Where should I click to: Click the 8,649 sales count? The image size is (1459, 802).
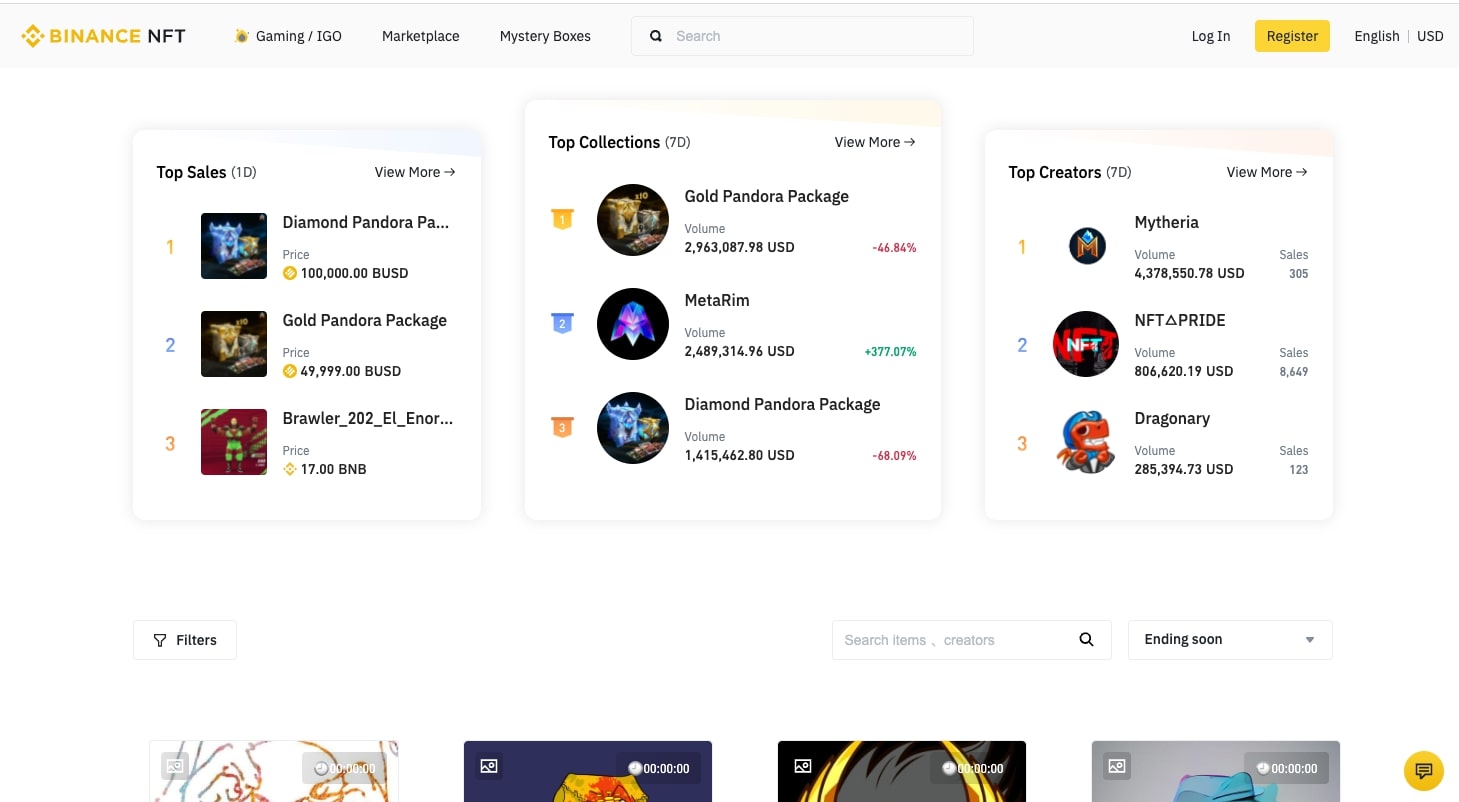tap(1293, 372)
